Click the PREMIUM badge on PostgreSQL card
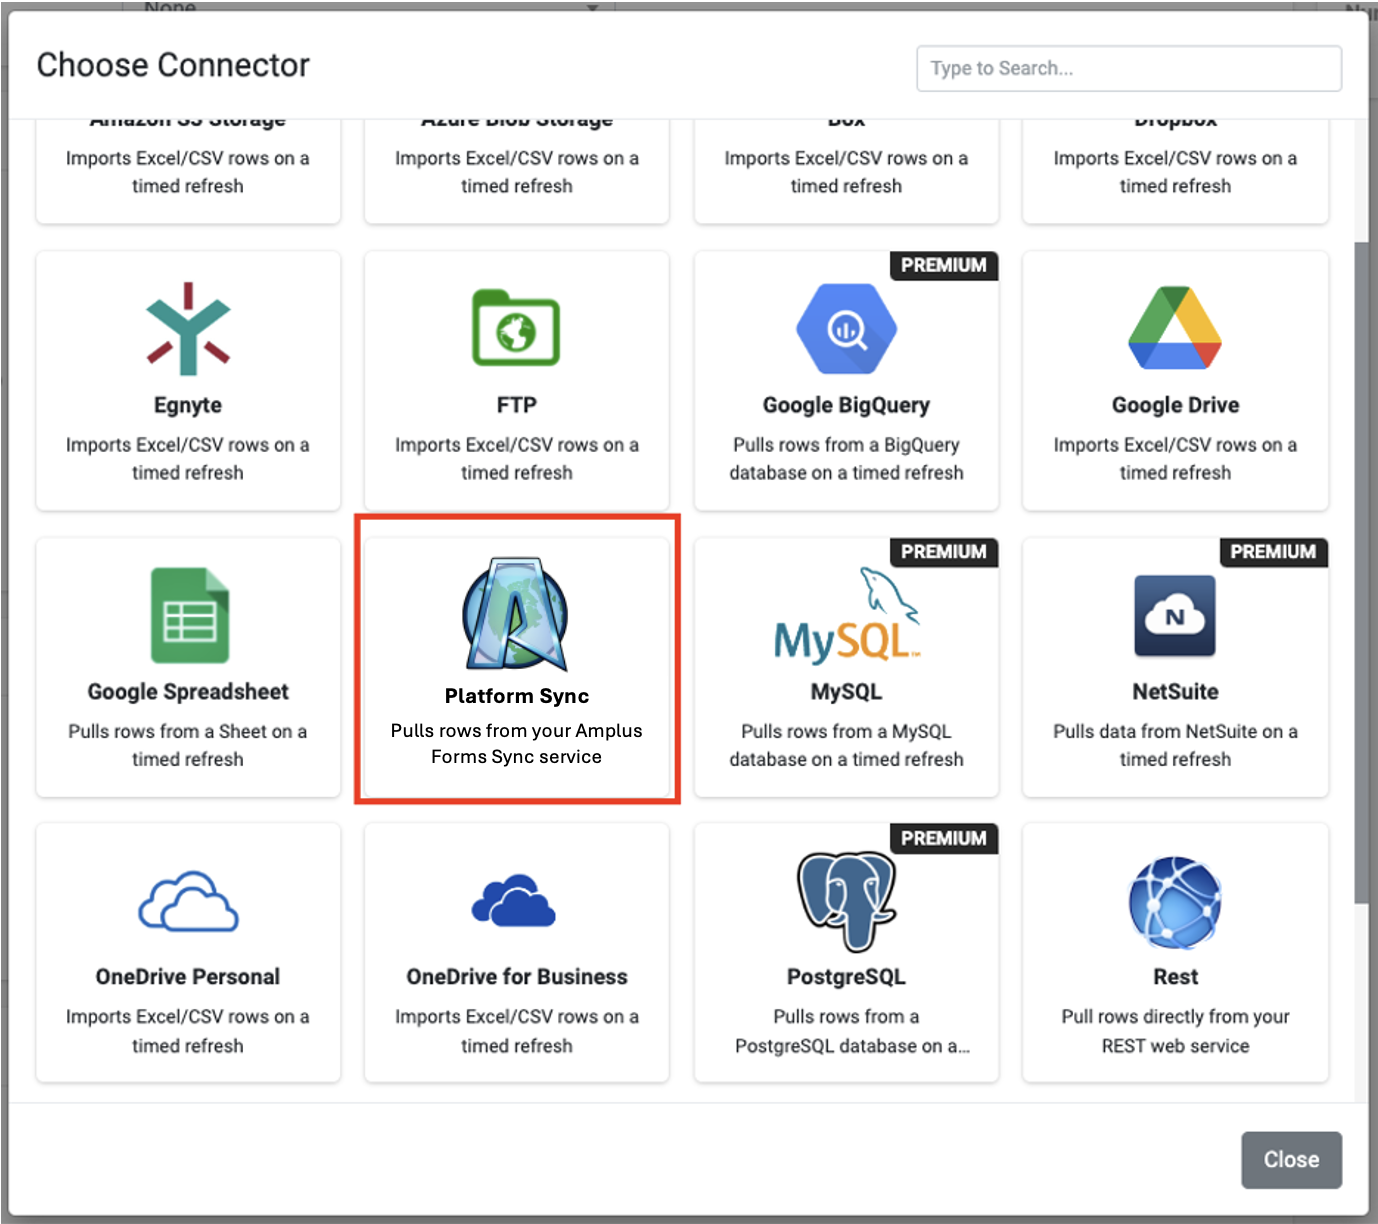Image resolution: width=1378 pixels, height=1224 pixels. pos(943,838)
